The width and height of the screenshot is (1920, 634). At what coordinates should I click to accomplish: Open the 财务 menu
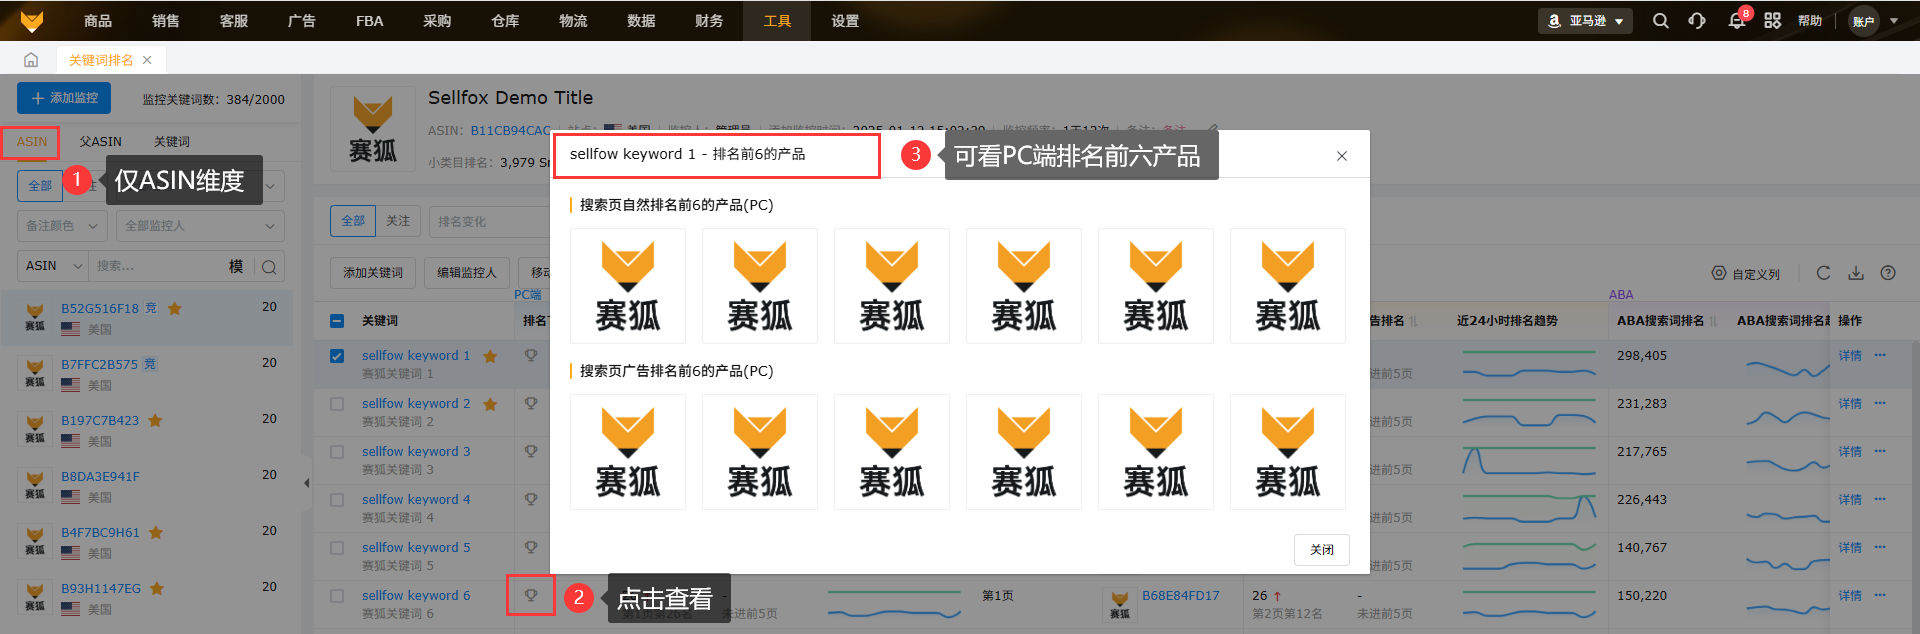(x=709, y=20)
